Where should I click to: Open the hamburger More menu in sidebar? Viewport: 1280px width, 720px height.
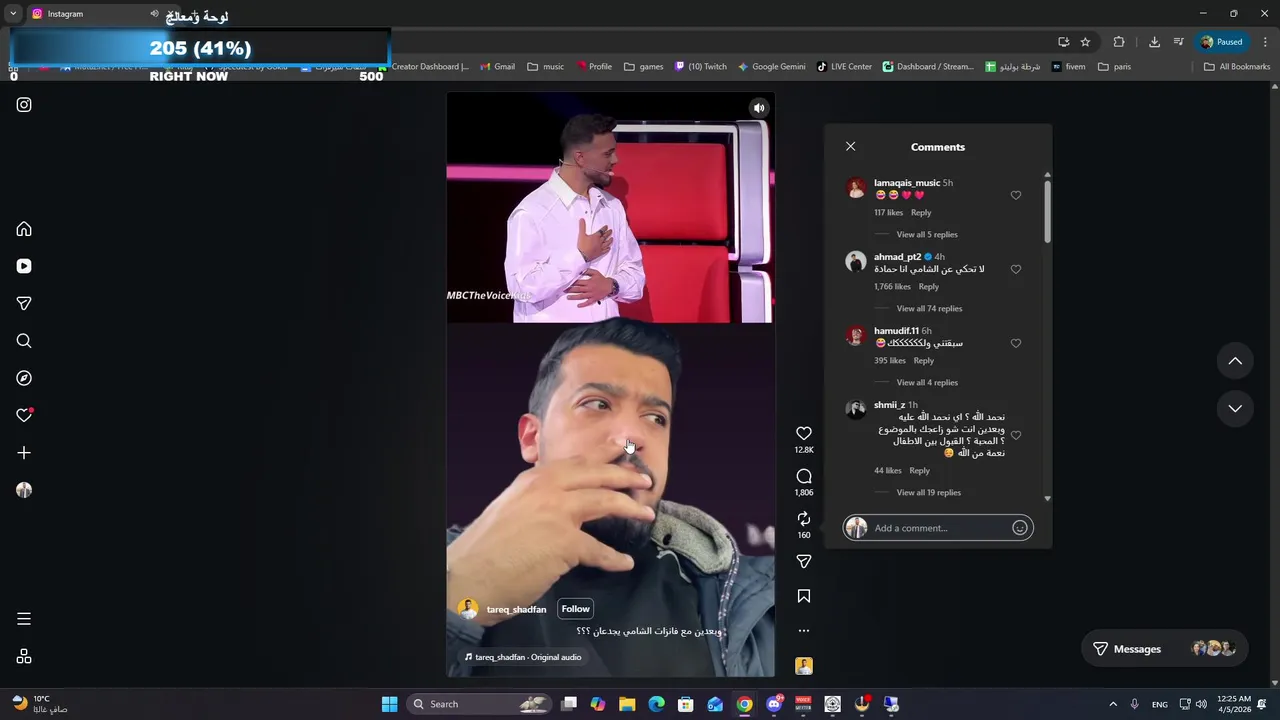pyautogui.click(x=24, y=619)
